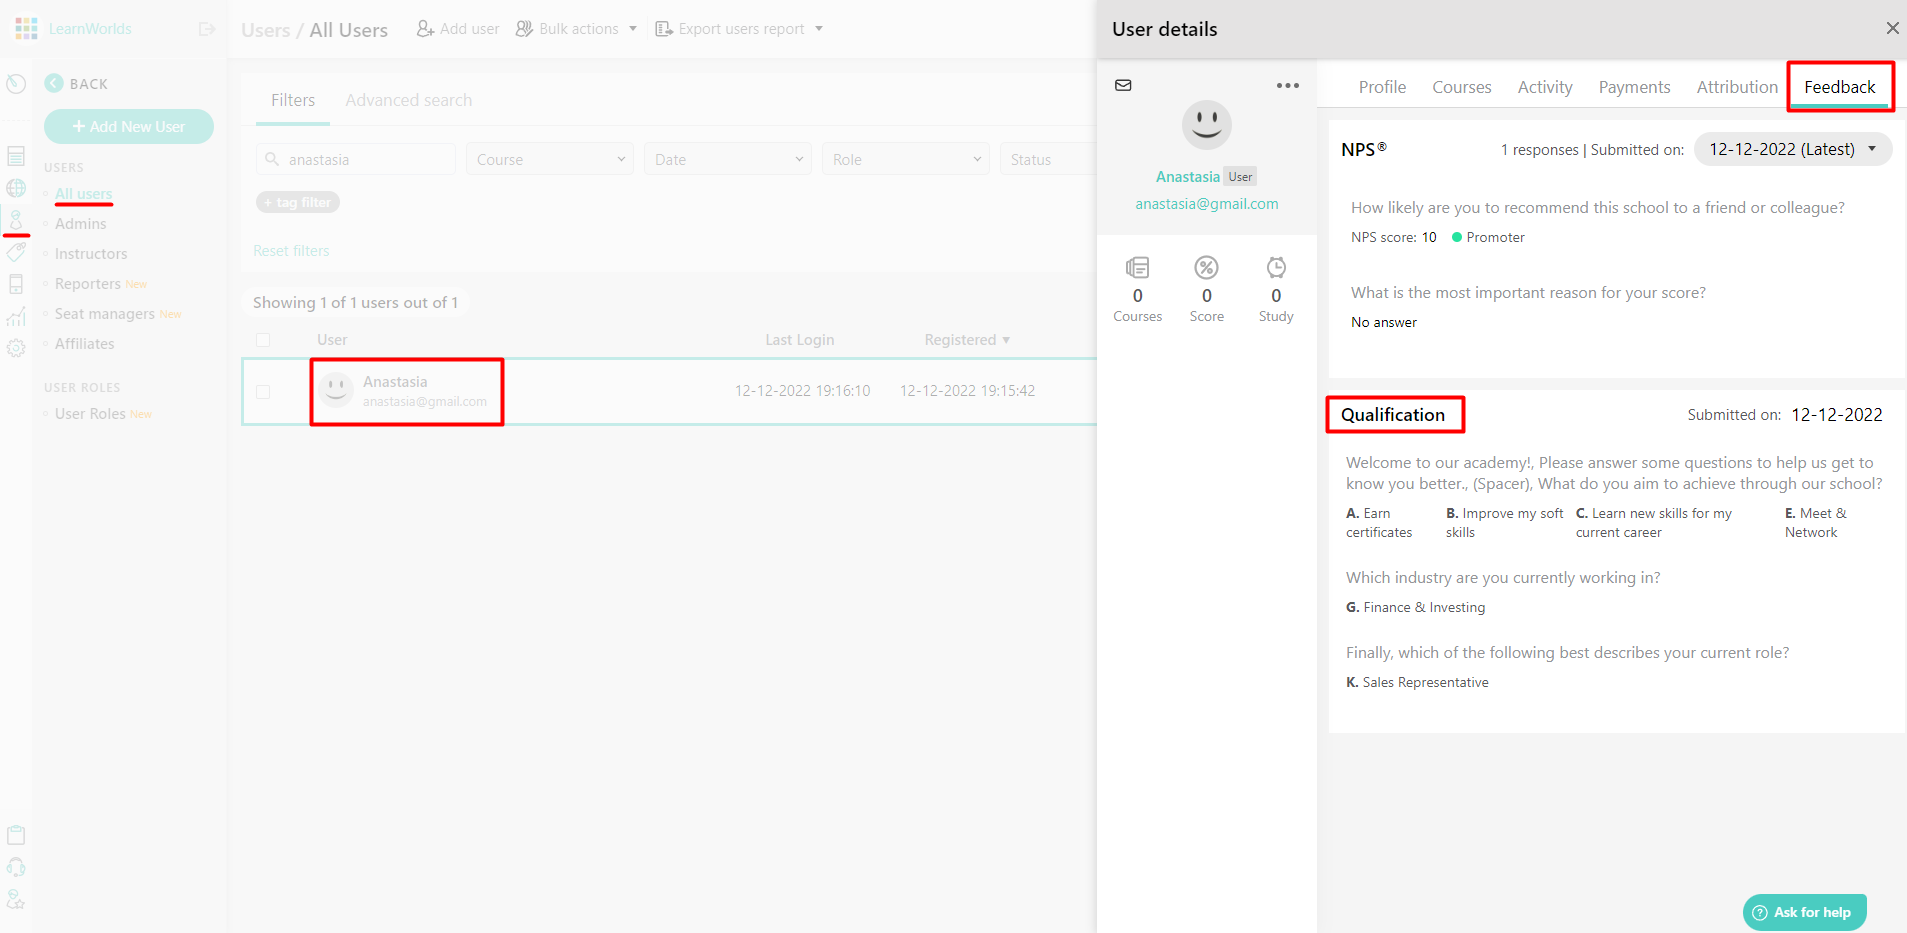Open the Advanced search tab
Viewport: 1907px width, 933px height.
point(408,100)
